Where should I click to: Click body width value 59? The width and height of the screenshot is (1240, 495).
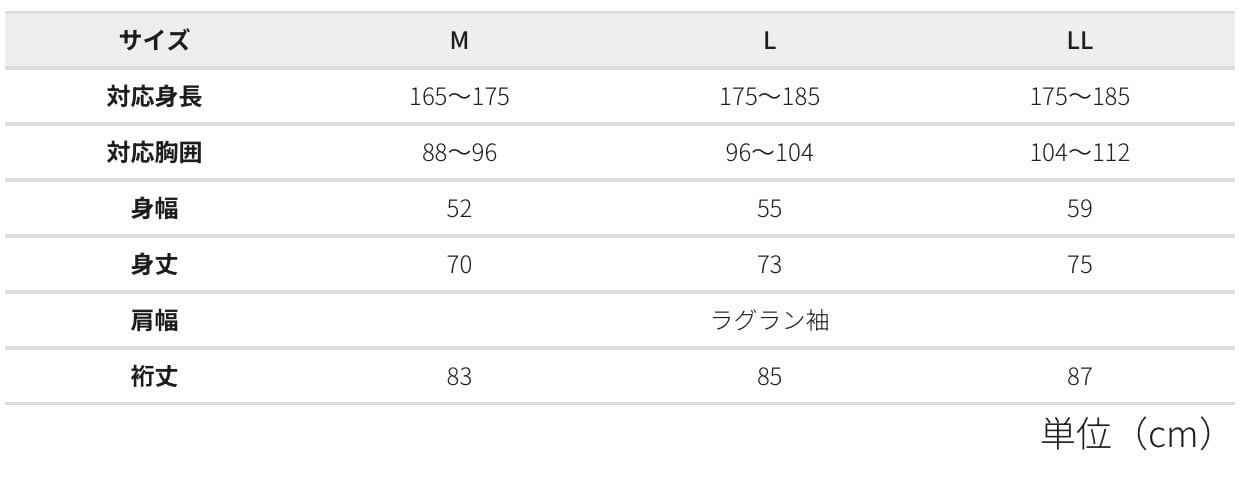[1079, 209]
